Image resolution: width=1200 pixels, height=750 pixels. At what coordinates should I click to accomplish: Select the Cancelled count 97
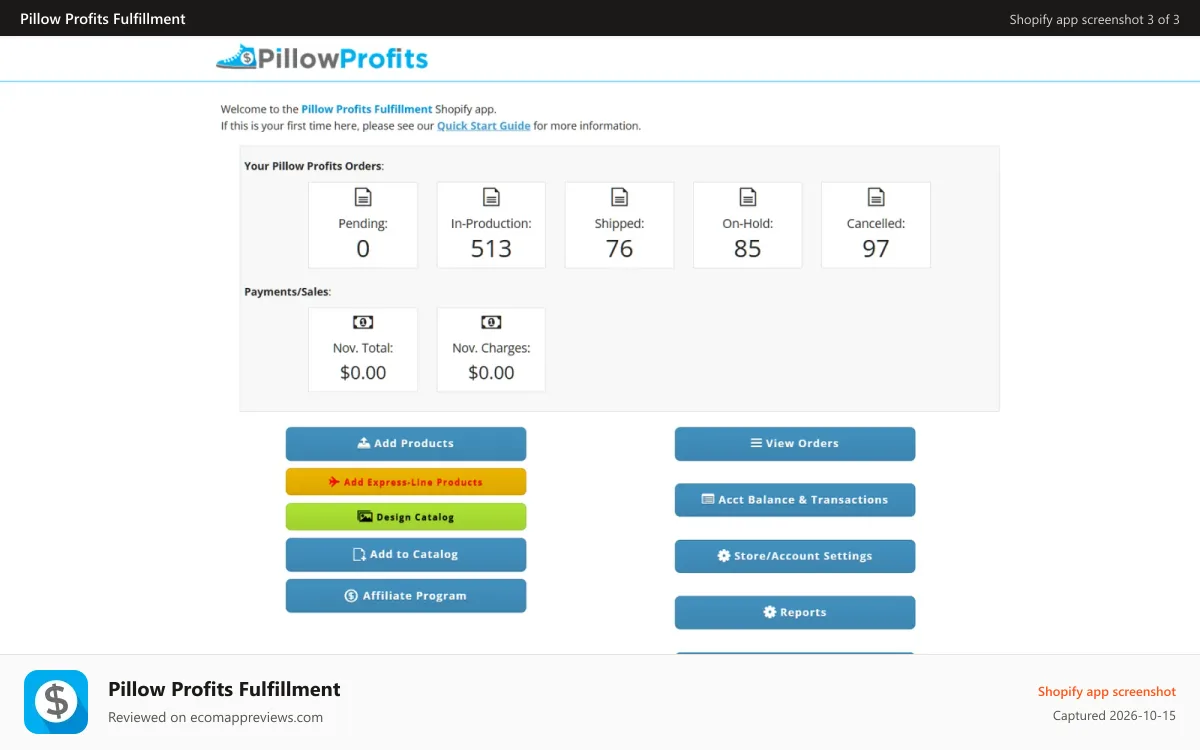(x=876, y=249)
